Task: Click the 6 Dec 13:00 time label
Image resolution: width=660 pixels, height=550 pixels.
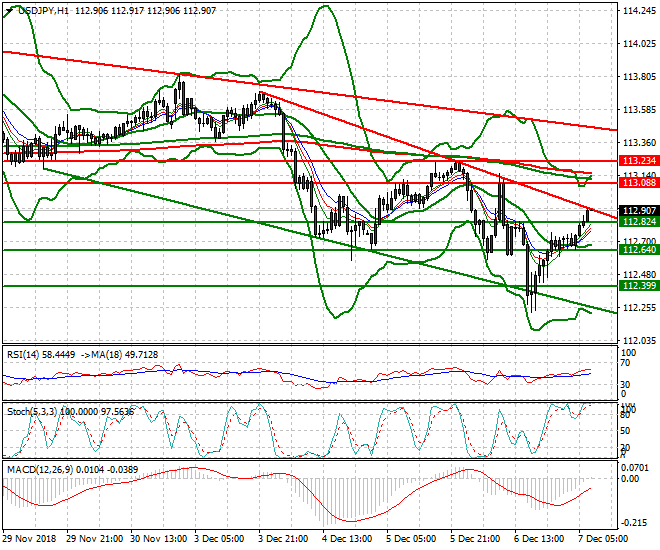Action: 539,539
